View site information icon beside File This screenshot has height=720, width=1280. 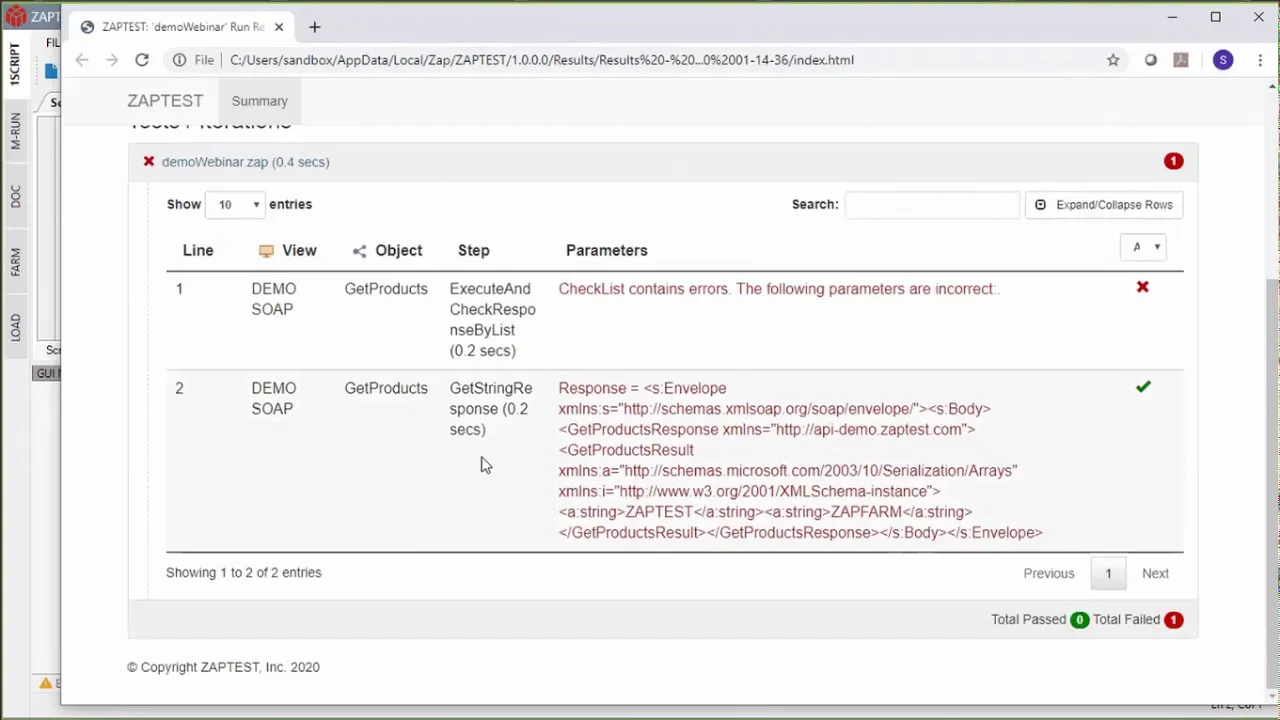pyautogui.click(x=179, y=60)
